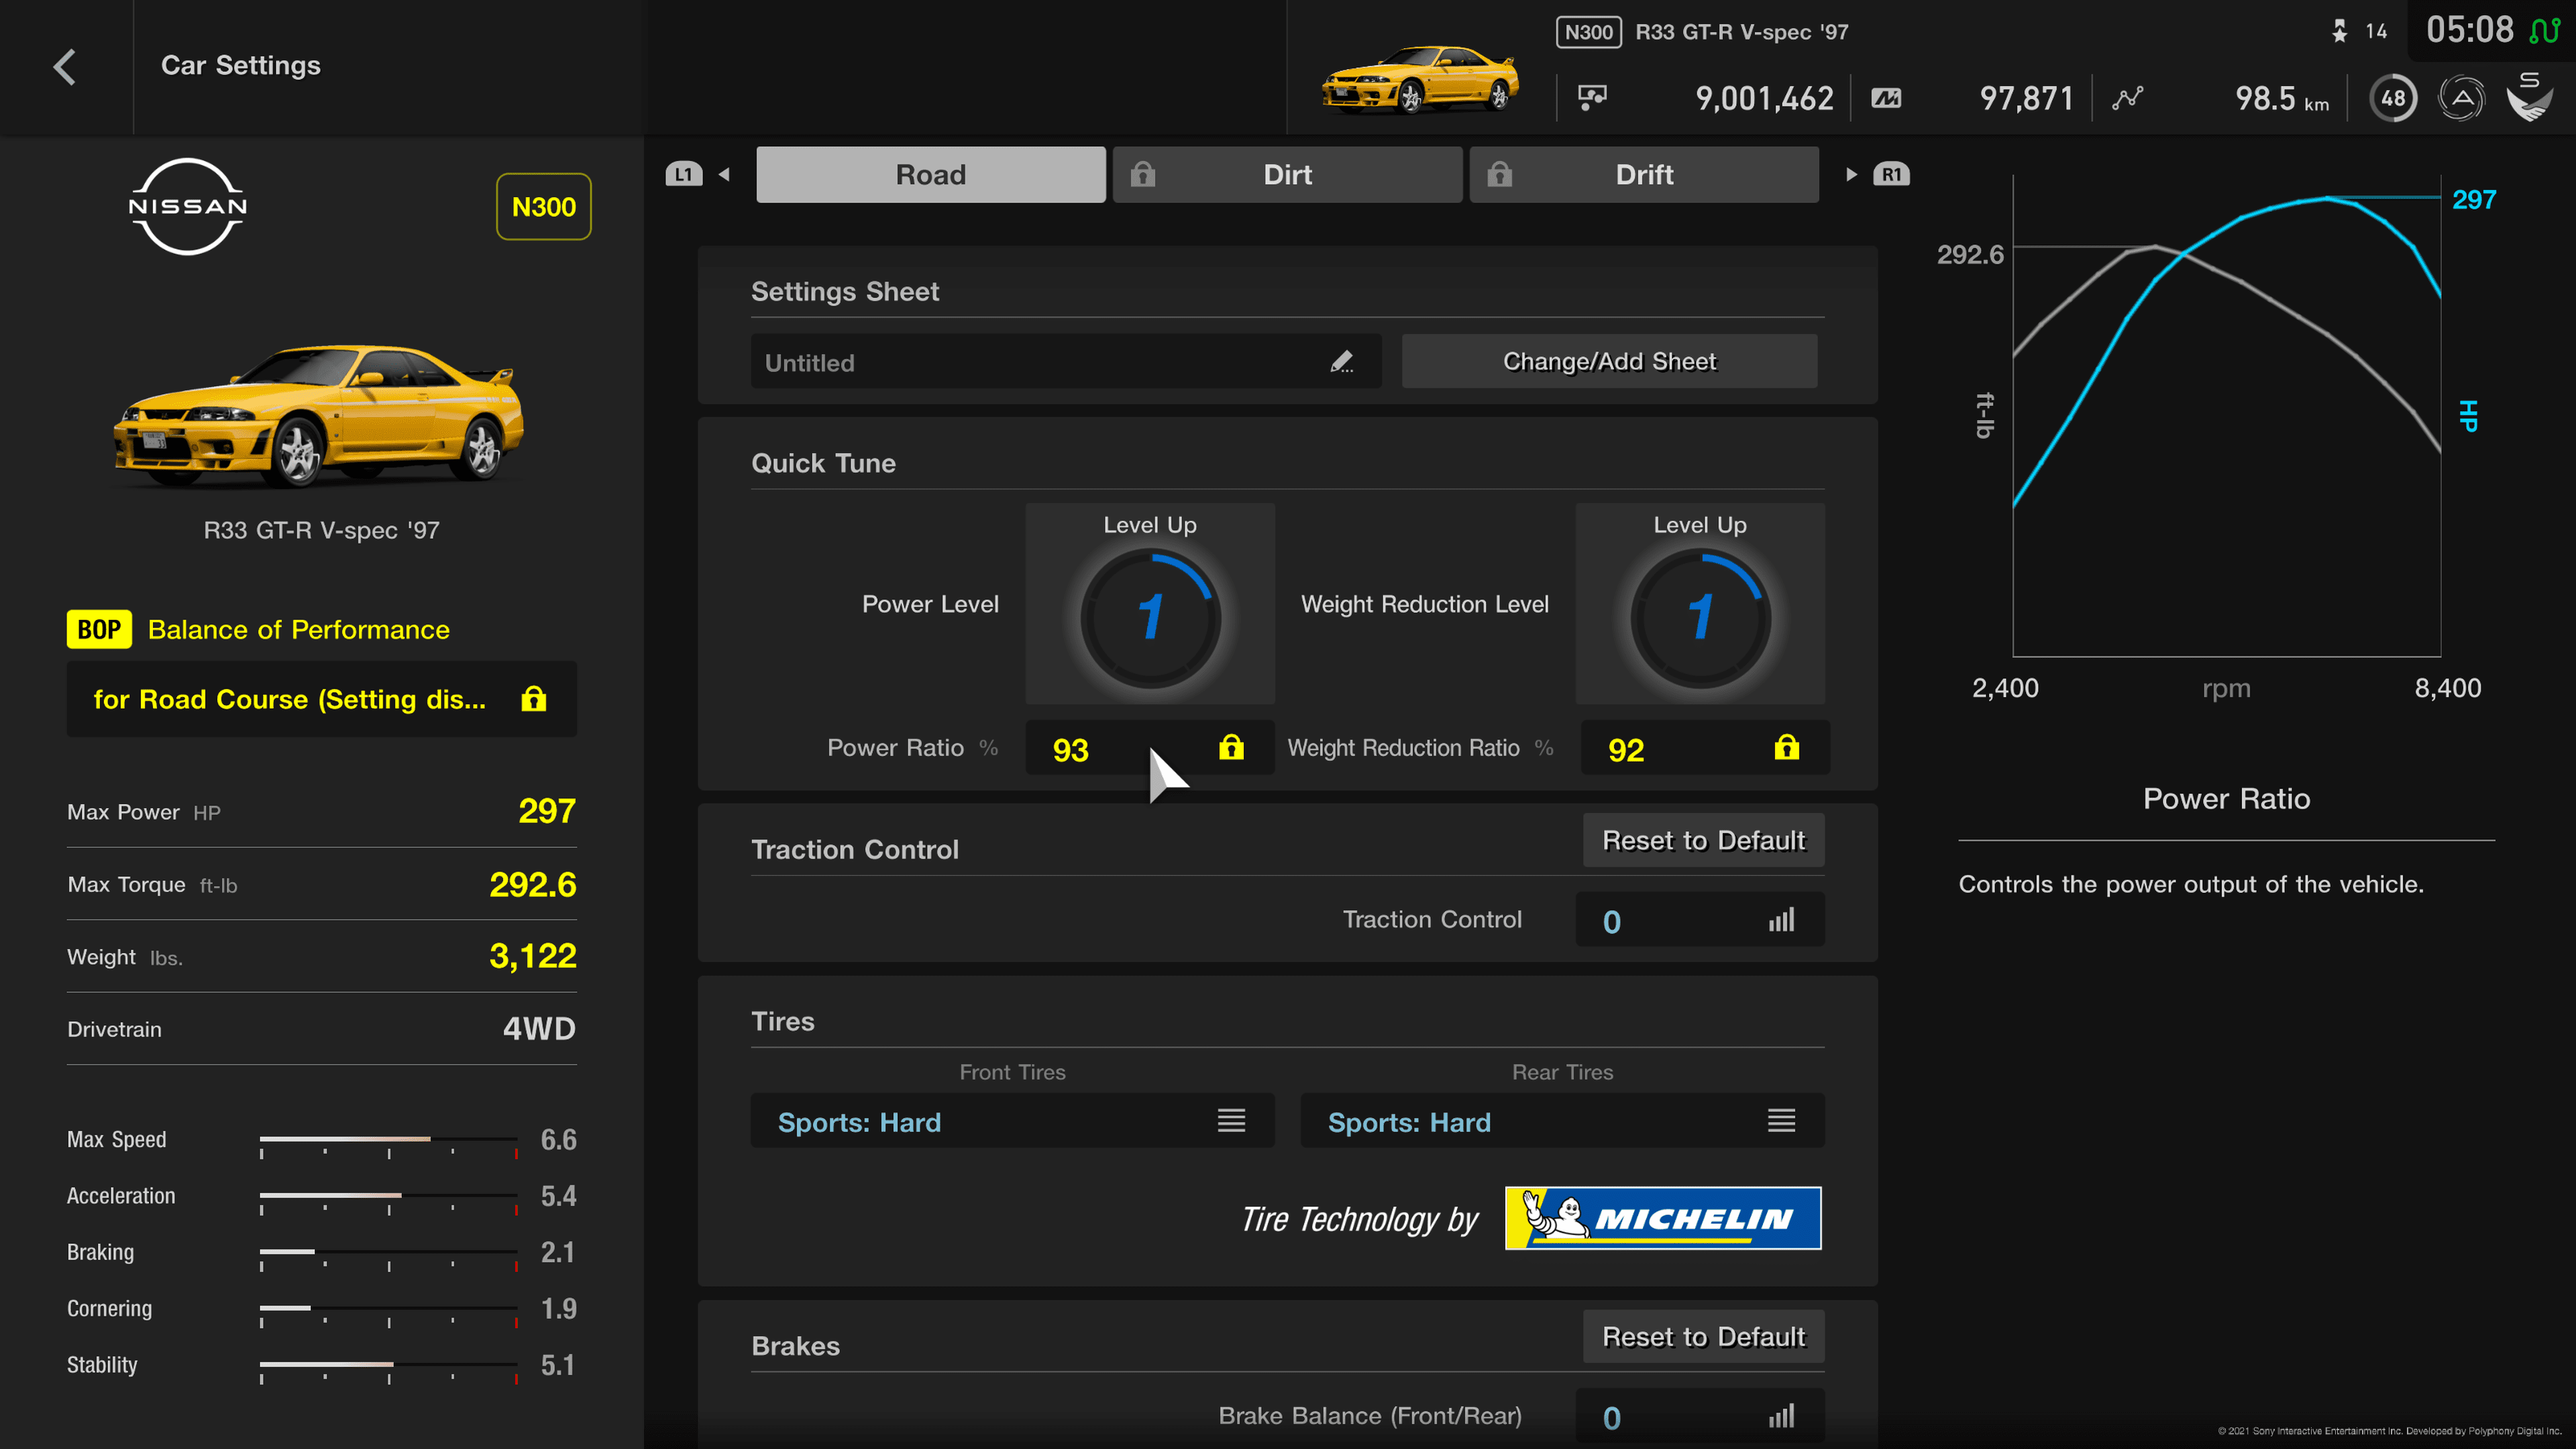Open the Traction Control value selector
This screenshot has width=2576, height=1449.
[1700, 920]
